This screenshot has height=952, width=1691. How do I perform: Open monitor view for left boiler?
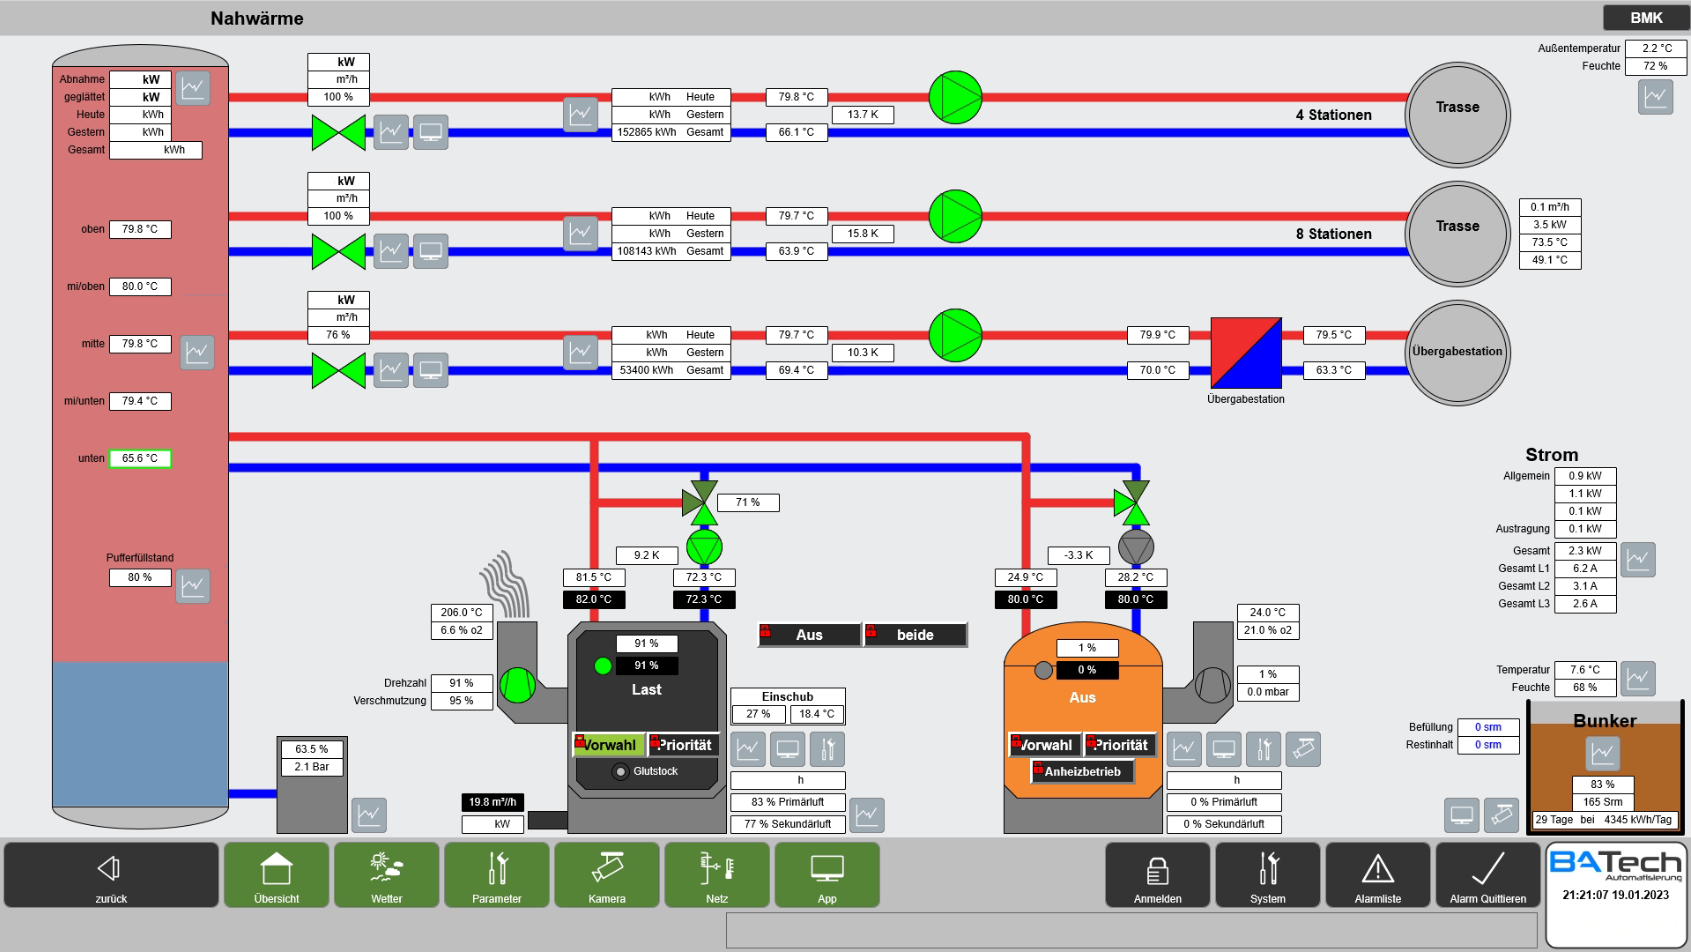coord(788,749)
